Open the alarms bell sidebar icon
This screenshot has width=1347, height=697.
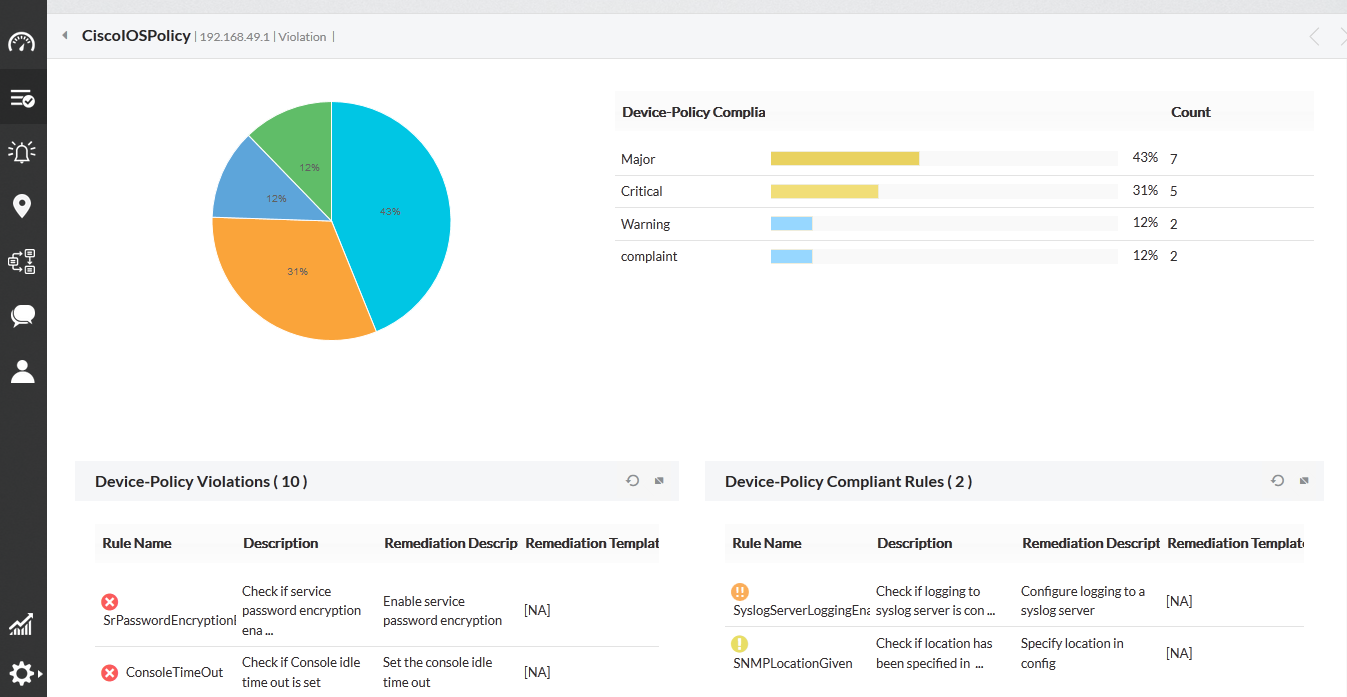22,152
